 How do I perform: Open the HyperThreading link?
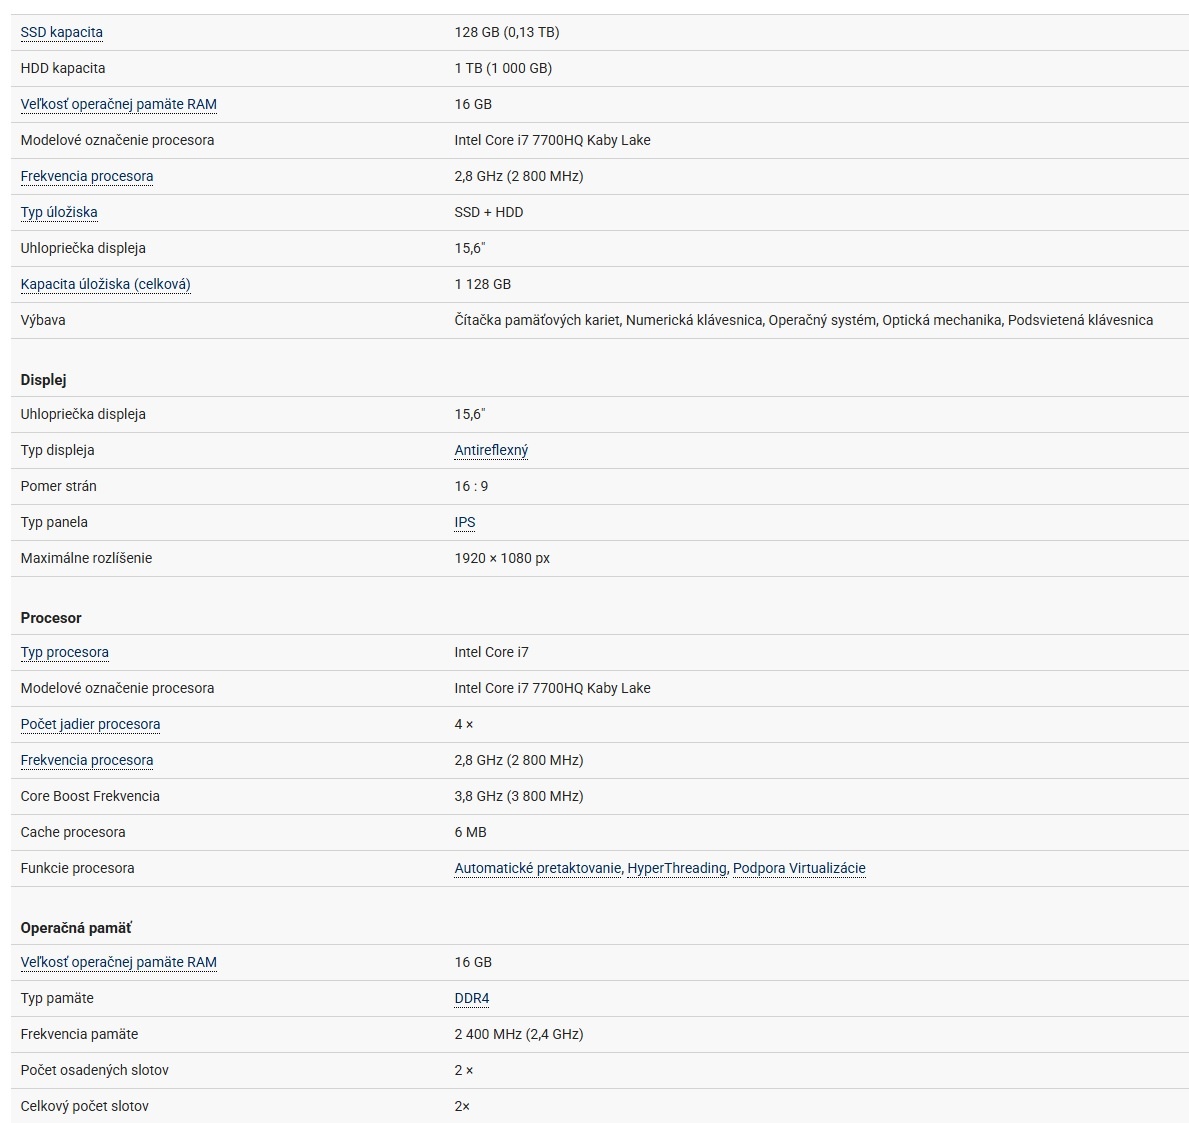coord(676,868)
